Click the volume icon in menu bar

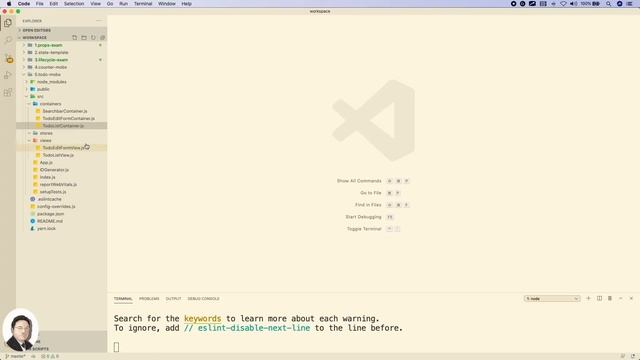click(573, 4)
